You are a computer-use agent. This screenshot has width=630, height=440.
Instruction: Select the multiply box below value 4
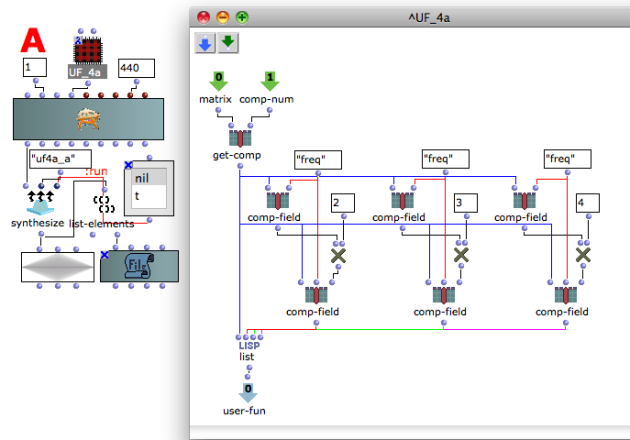583,255
